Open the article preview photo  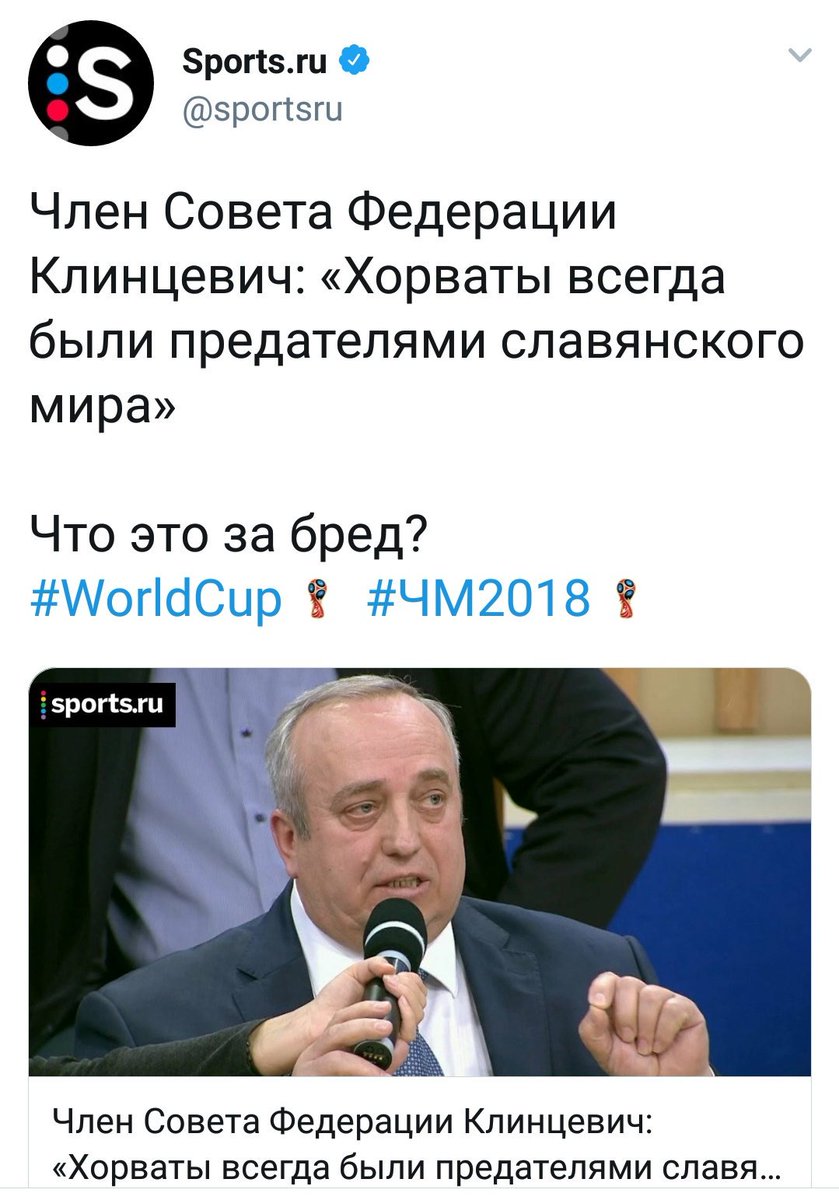tap(420, 871)
